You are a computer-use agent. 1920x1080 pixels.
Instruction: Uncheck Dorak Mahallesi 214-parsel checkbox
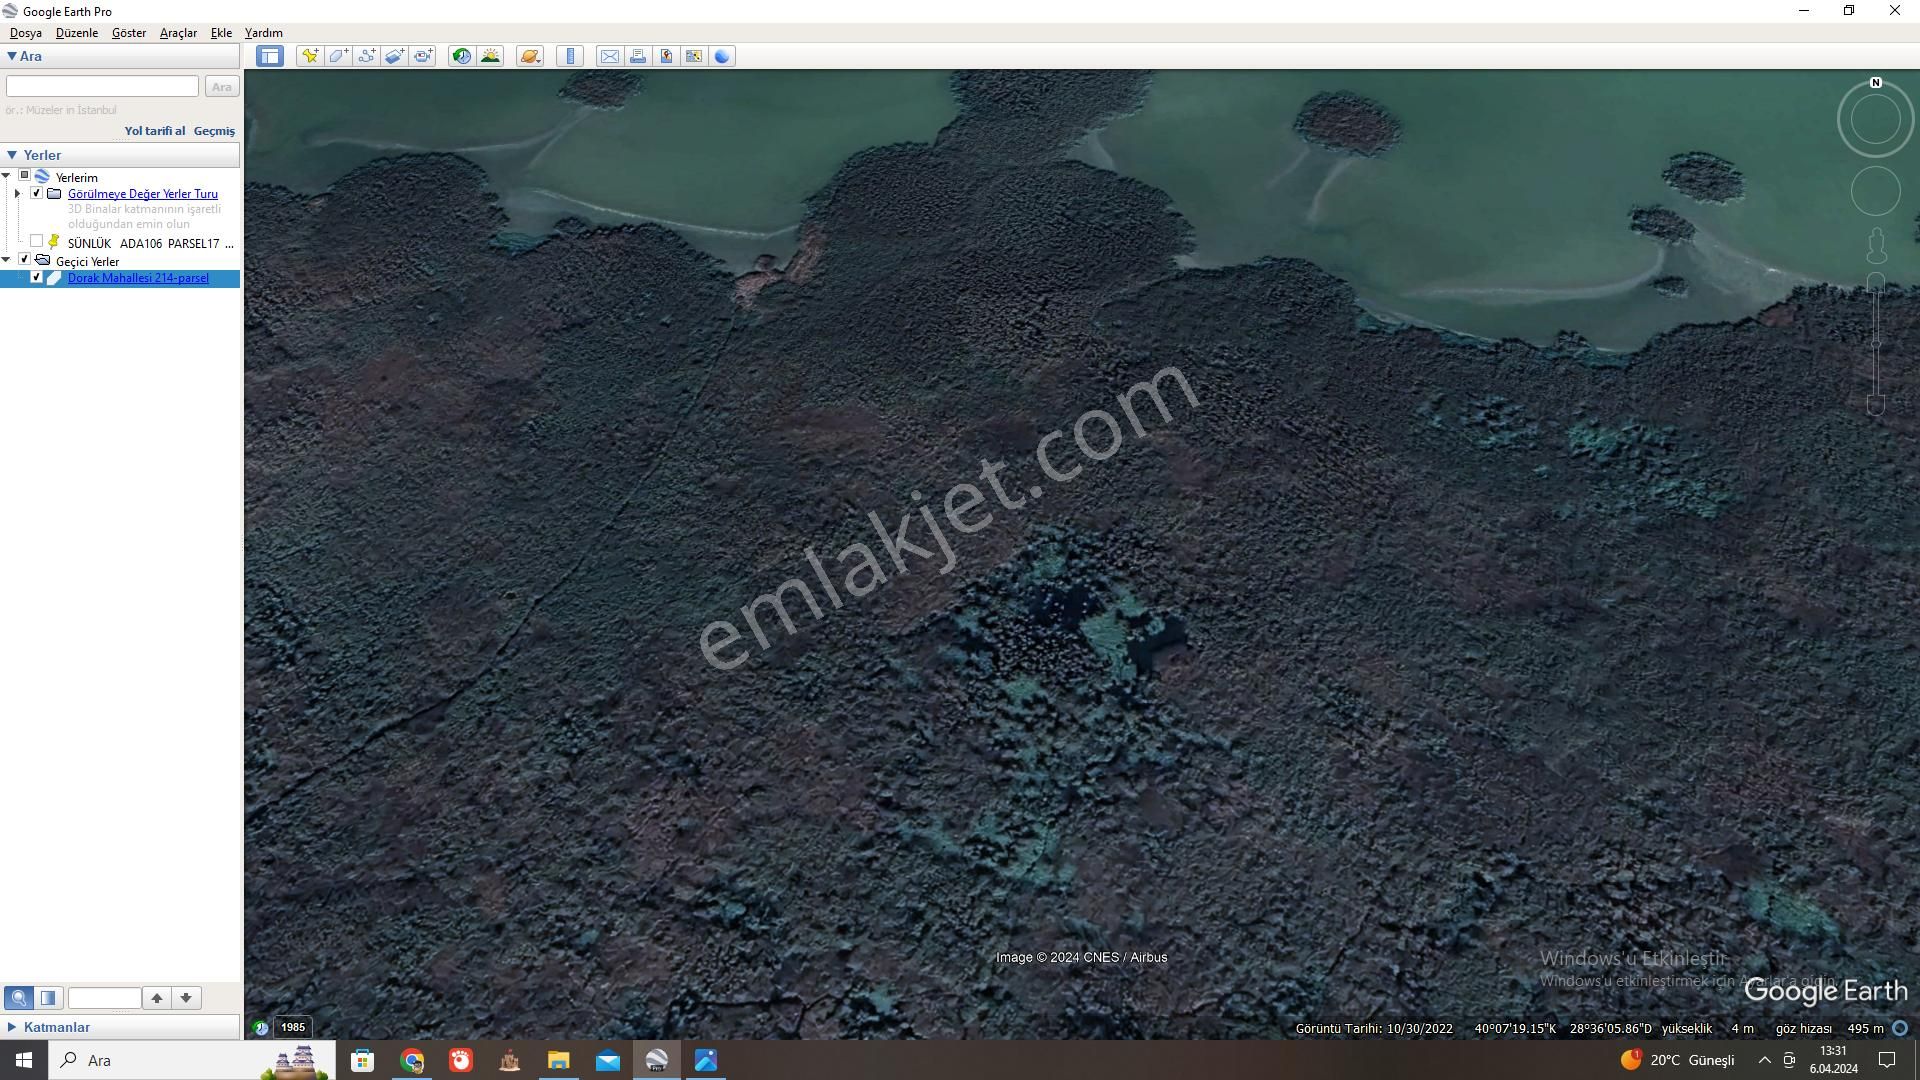click(x=37, y=277)
